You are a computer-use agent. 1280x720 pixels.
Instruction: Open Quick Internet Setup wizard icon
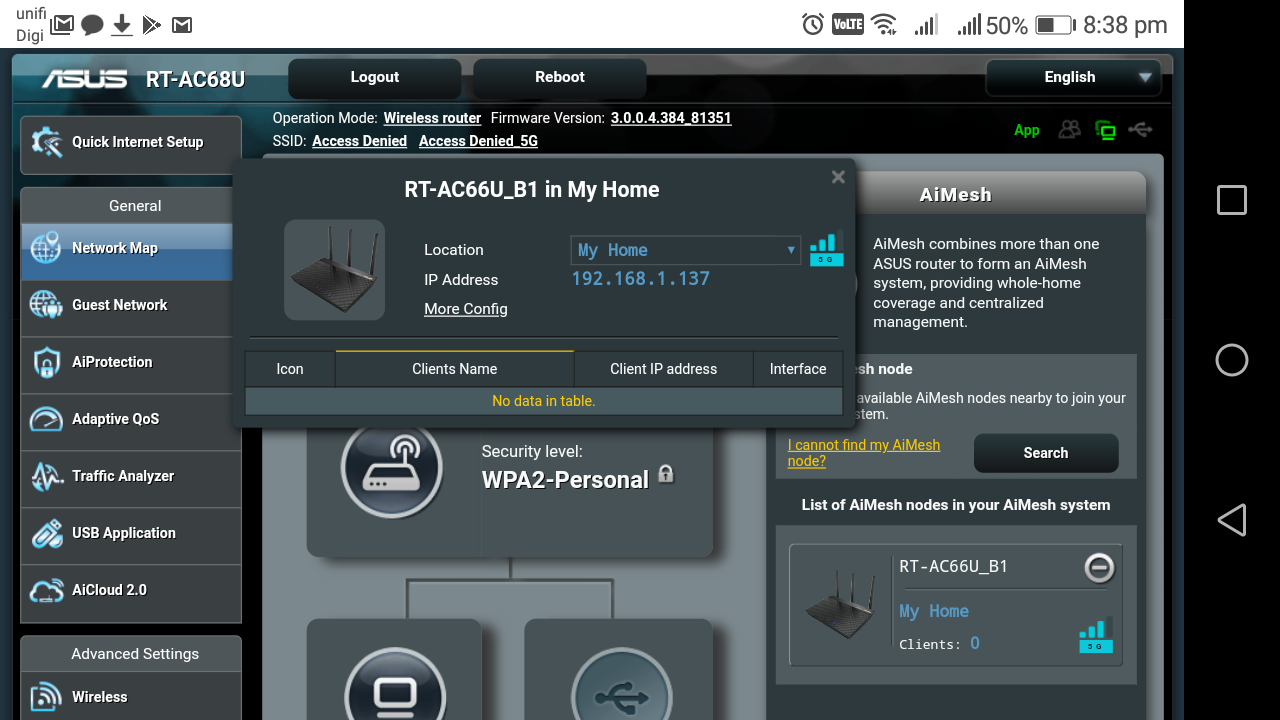click(x=47, y=142)
